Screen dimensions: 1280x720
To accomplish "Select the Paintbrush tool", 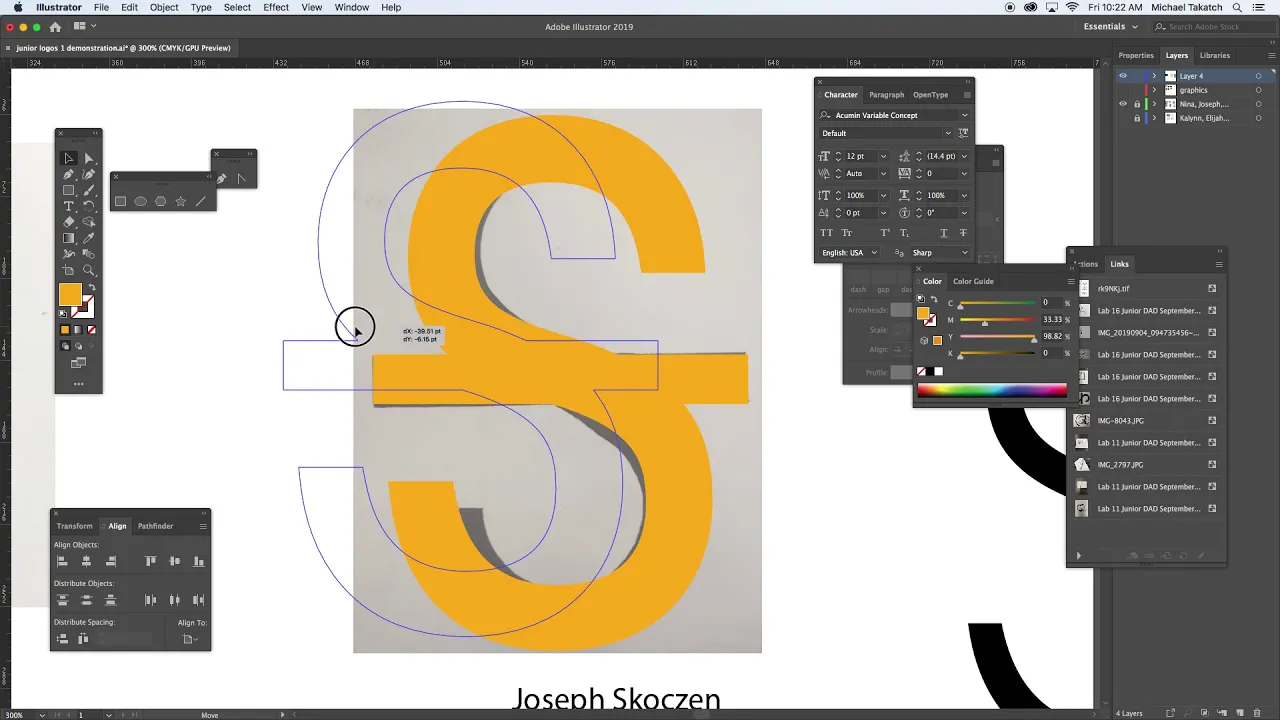I will click(89, 190).
